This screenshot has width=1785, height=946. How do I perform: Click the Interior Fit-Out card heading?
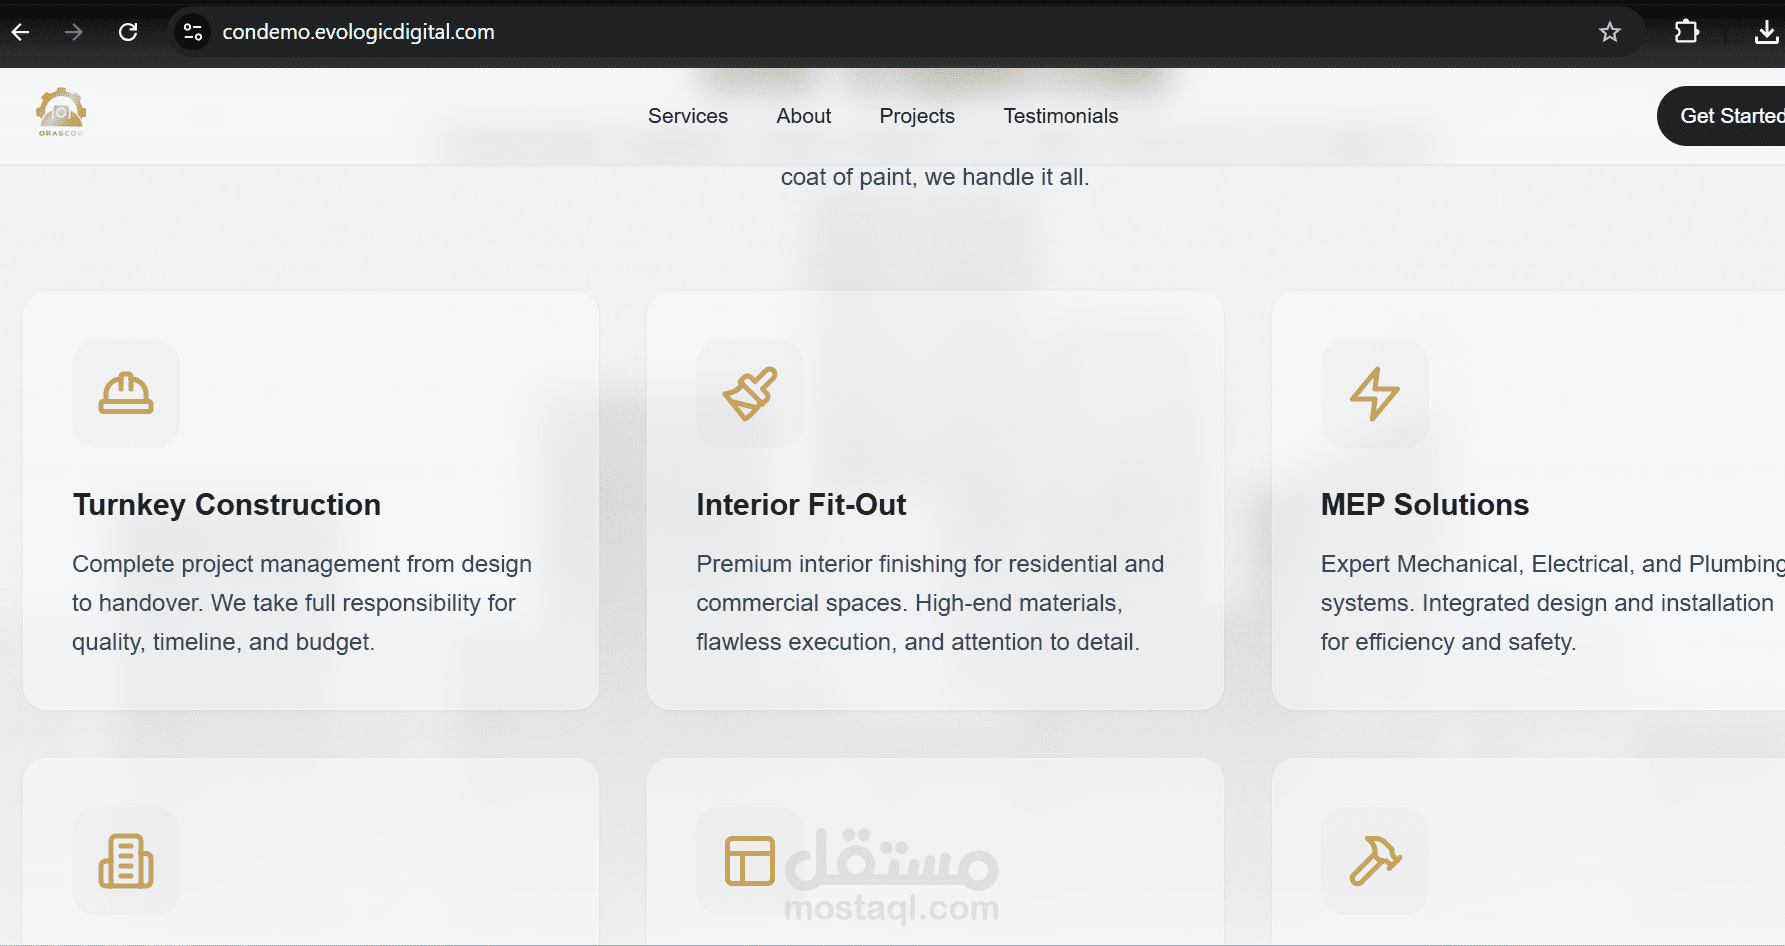coord(801,505)
